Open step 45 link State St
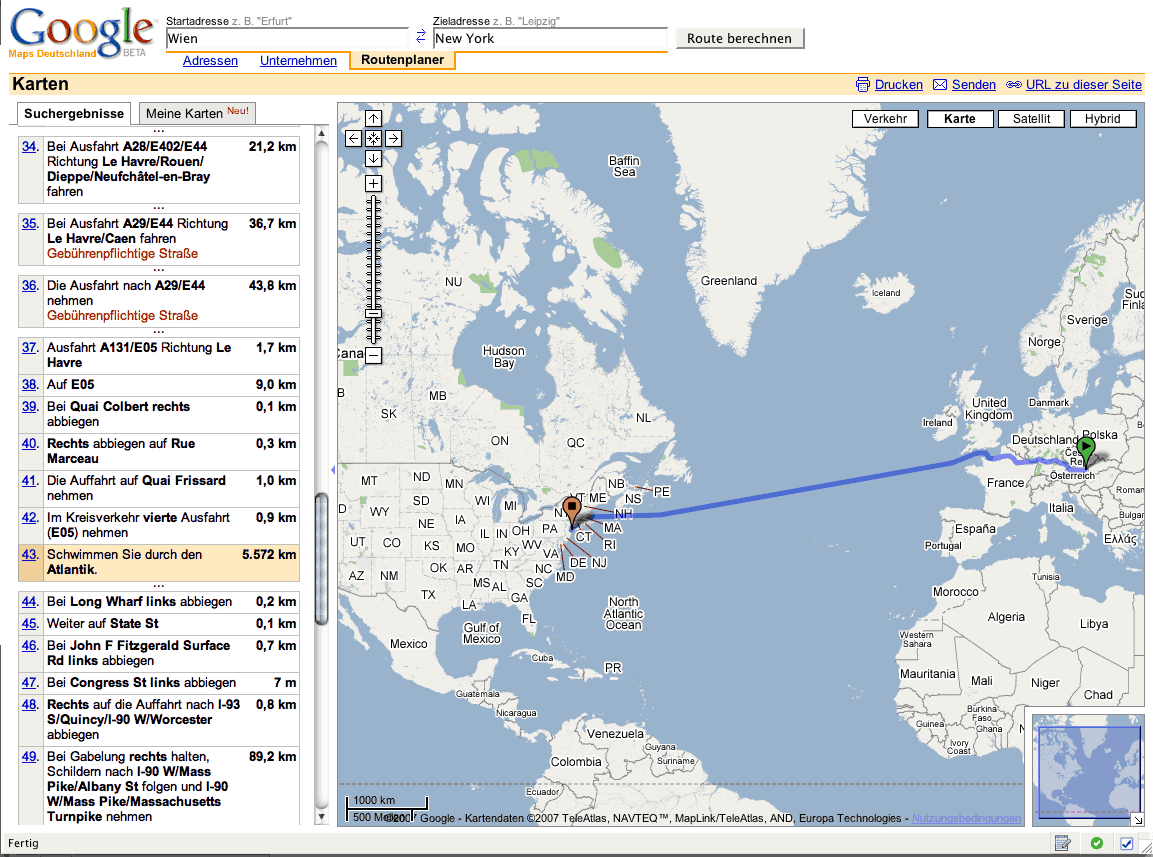The image size is (1153, 857). (29, 624)
